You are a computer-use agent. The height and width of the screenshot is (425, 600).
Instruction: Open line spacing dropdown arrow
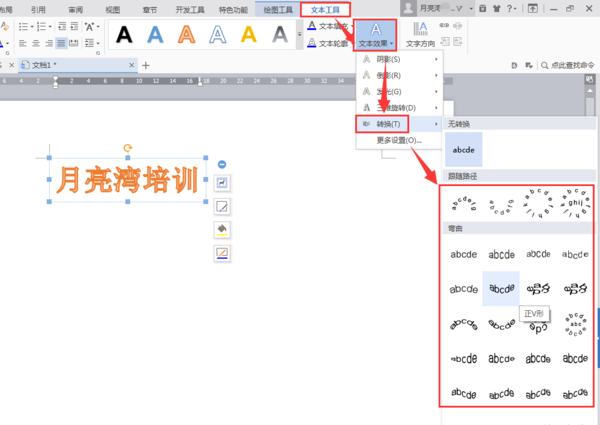98,44
